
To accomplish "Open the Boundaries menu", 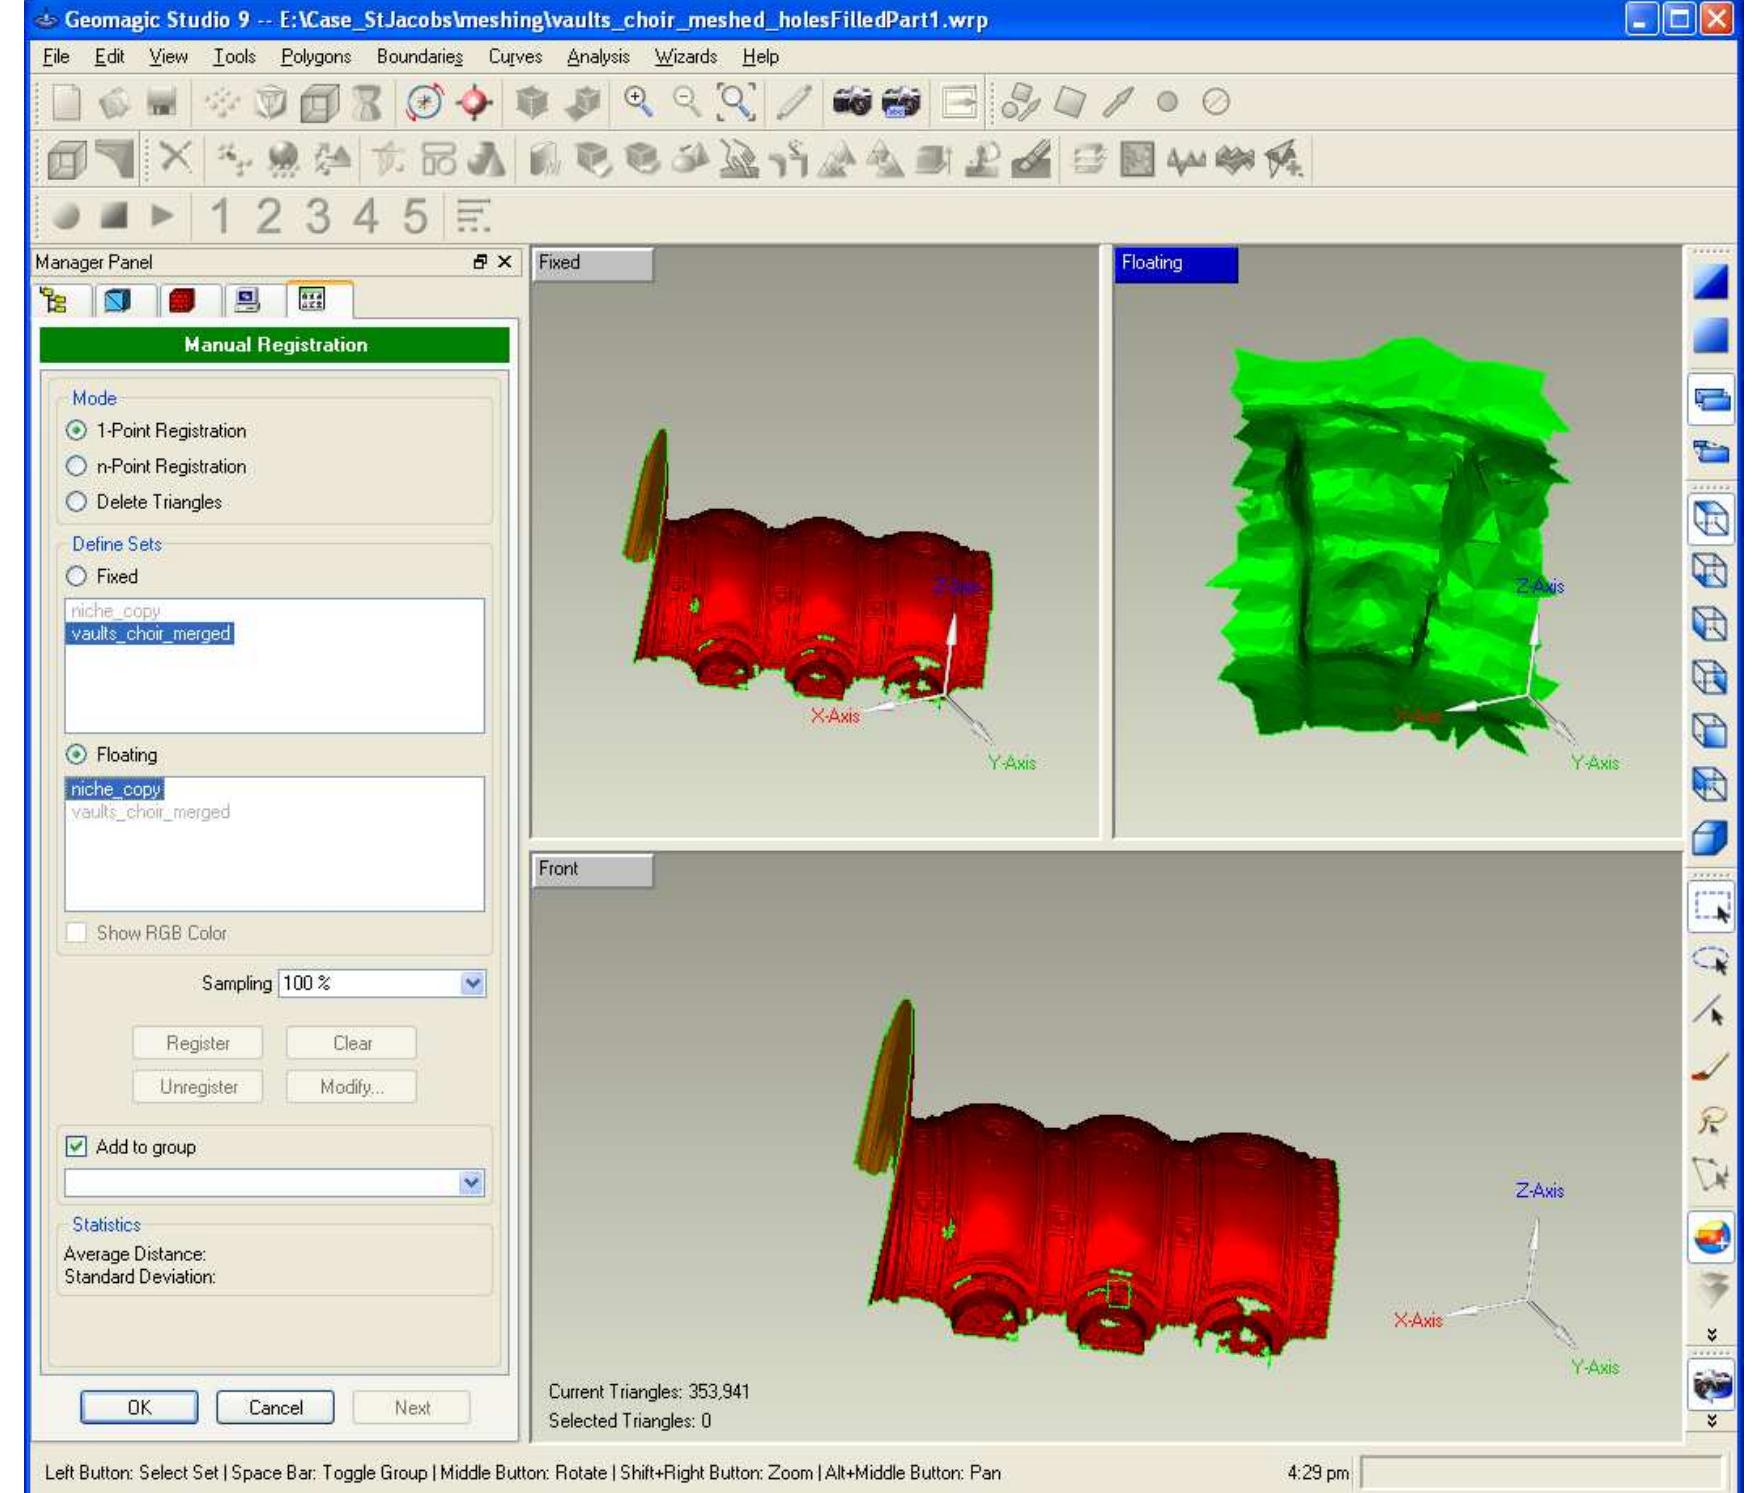I will (x=420, y=57).
